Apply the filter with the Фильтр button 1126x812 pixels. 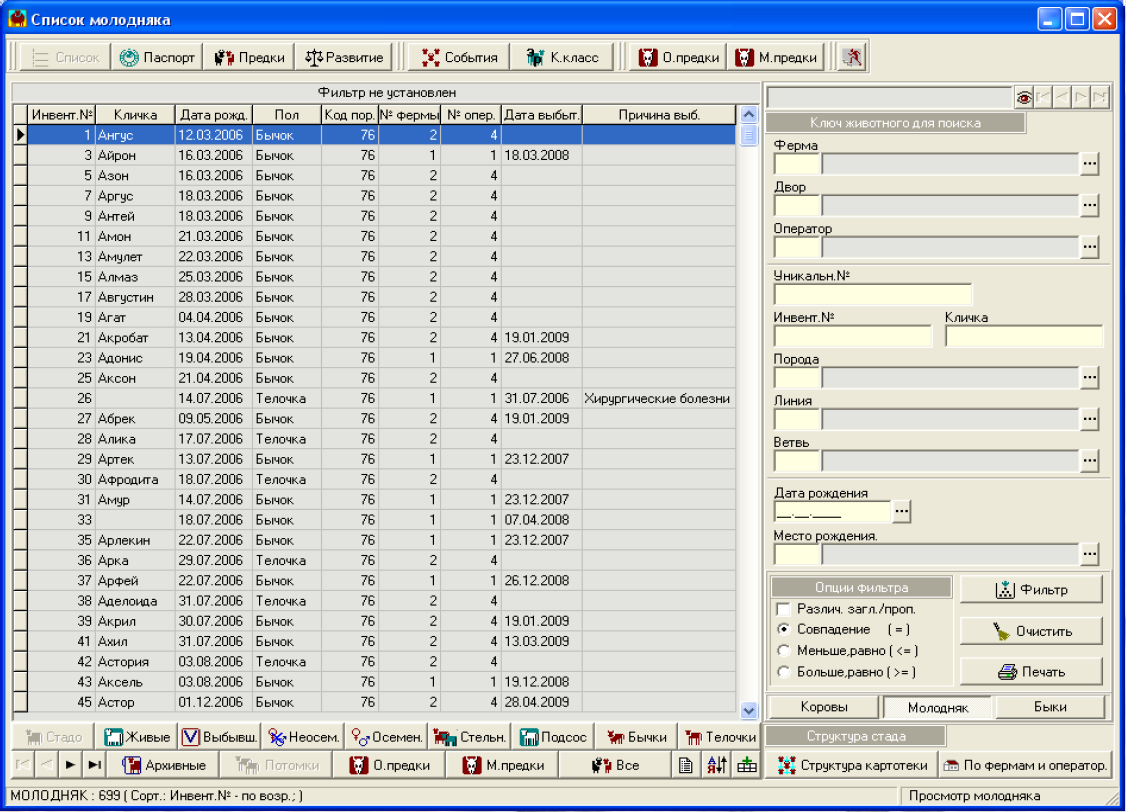[1031, 590]
